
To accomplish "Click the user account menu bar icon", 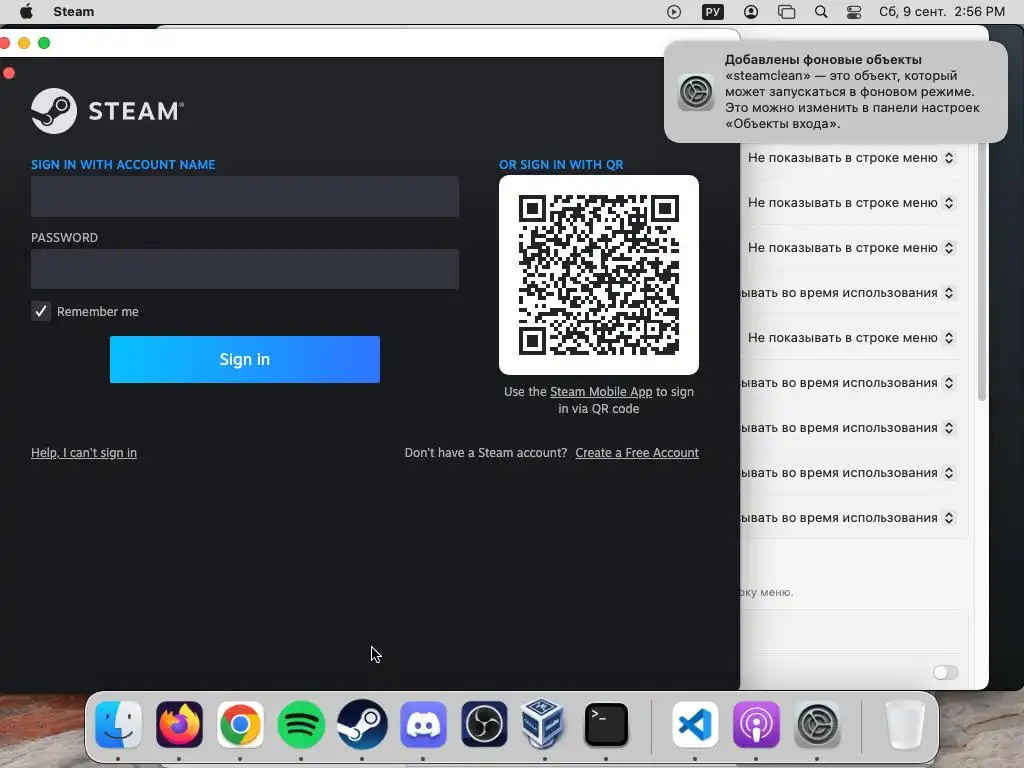I will click(751, 12).
